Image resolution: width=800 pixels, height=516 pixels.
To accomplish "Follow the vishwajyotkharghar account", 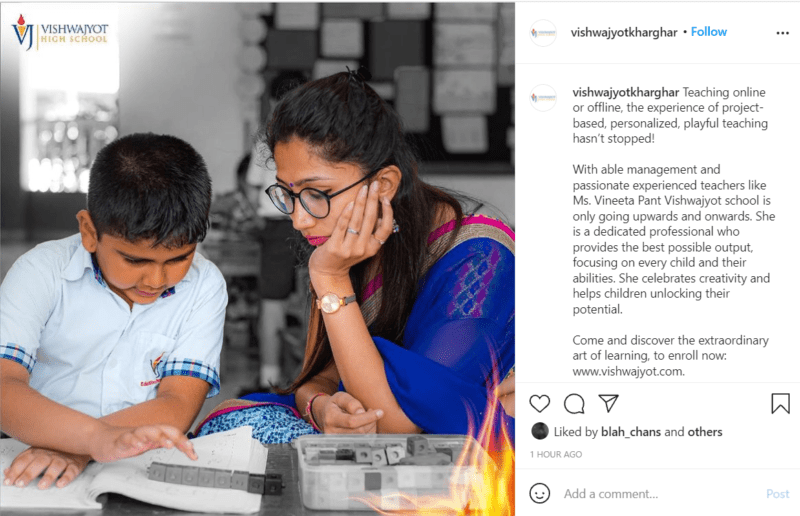I will [709, 32].
